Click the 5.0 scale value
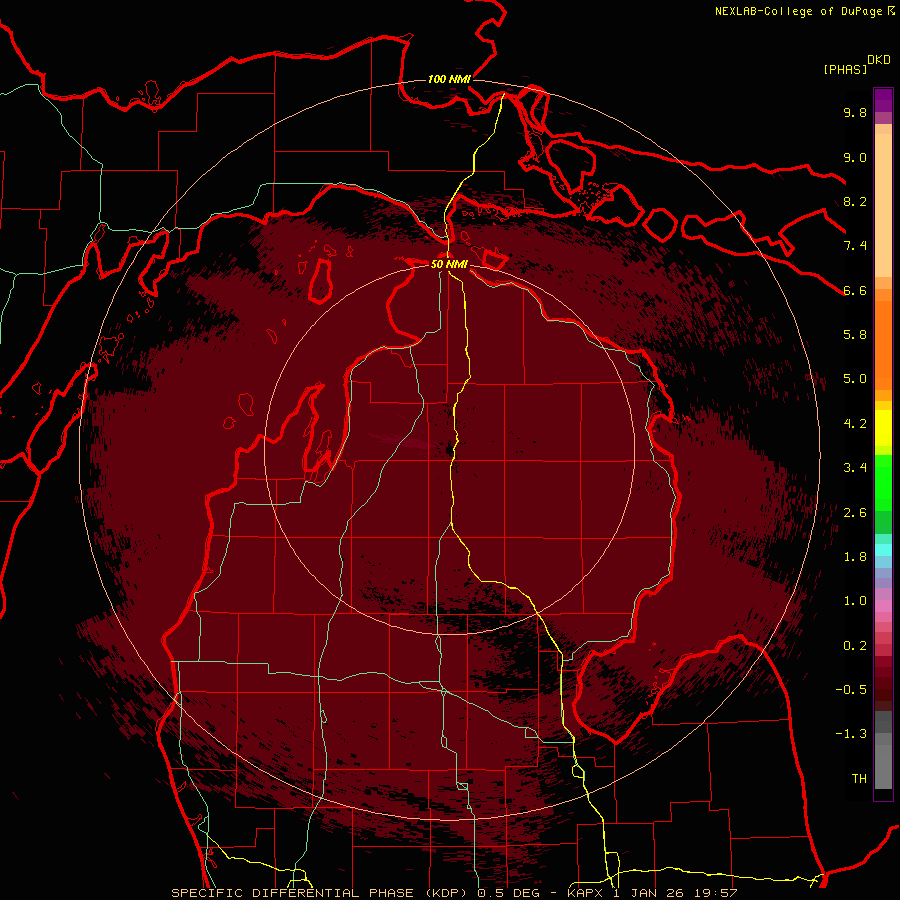 [855, 379]
